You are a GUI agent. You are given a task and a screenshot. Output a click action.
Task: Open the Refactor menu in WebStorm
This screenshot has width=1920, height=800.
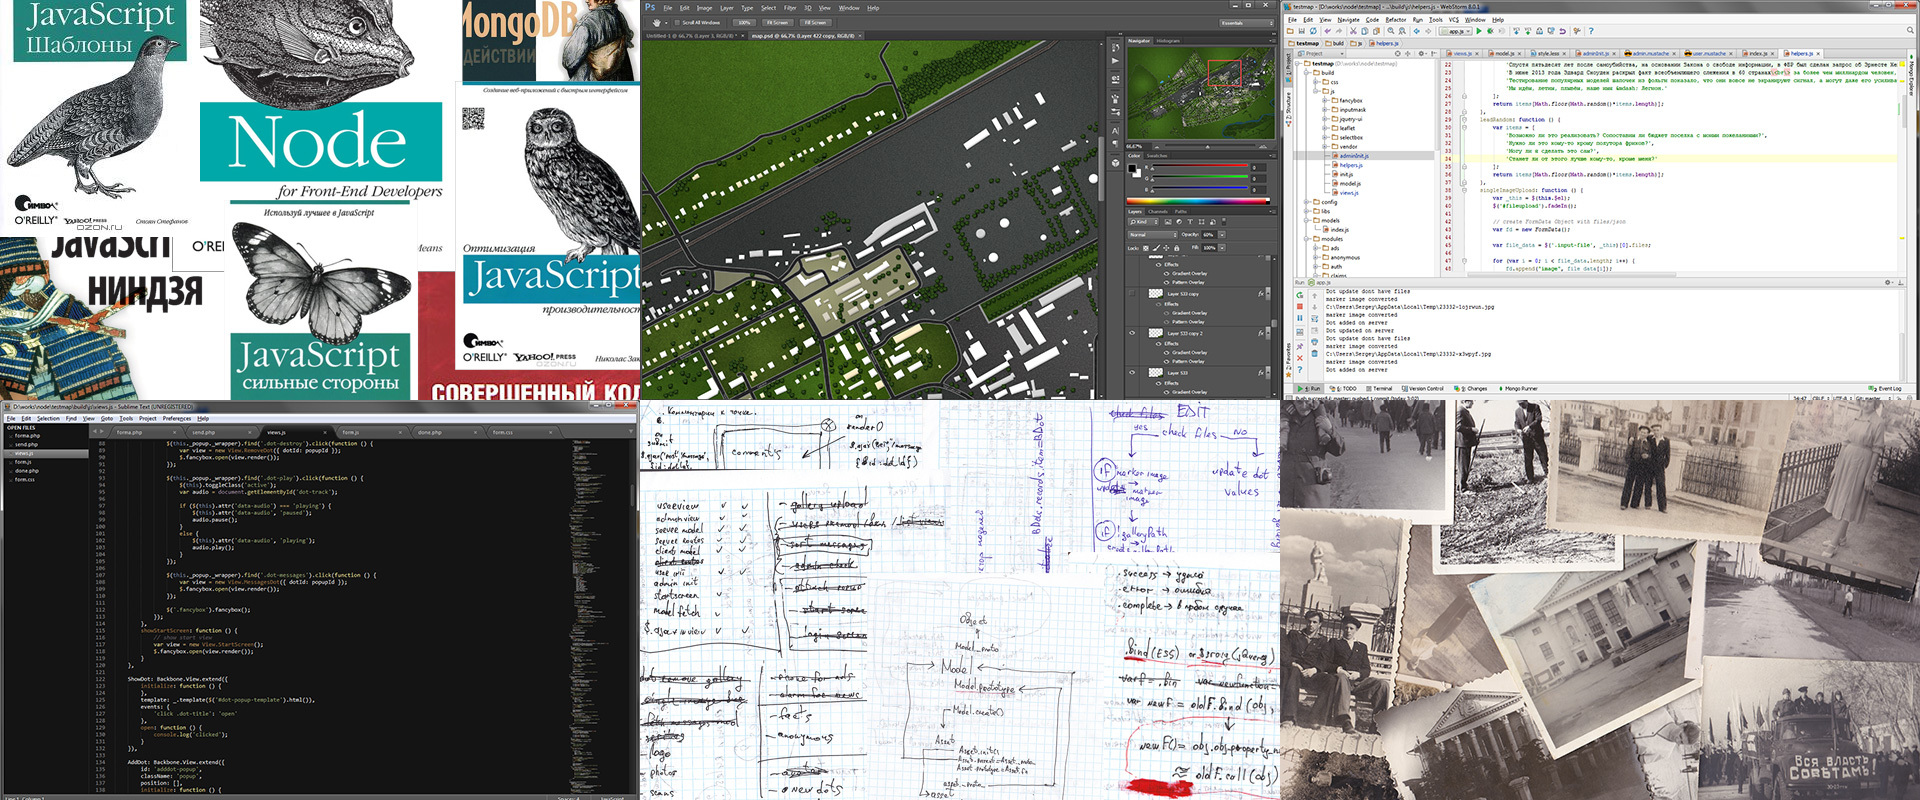coord(1396,20)
